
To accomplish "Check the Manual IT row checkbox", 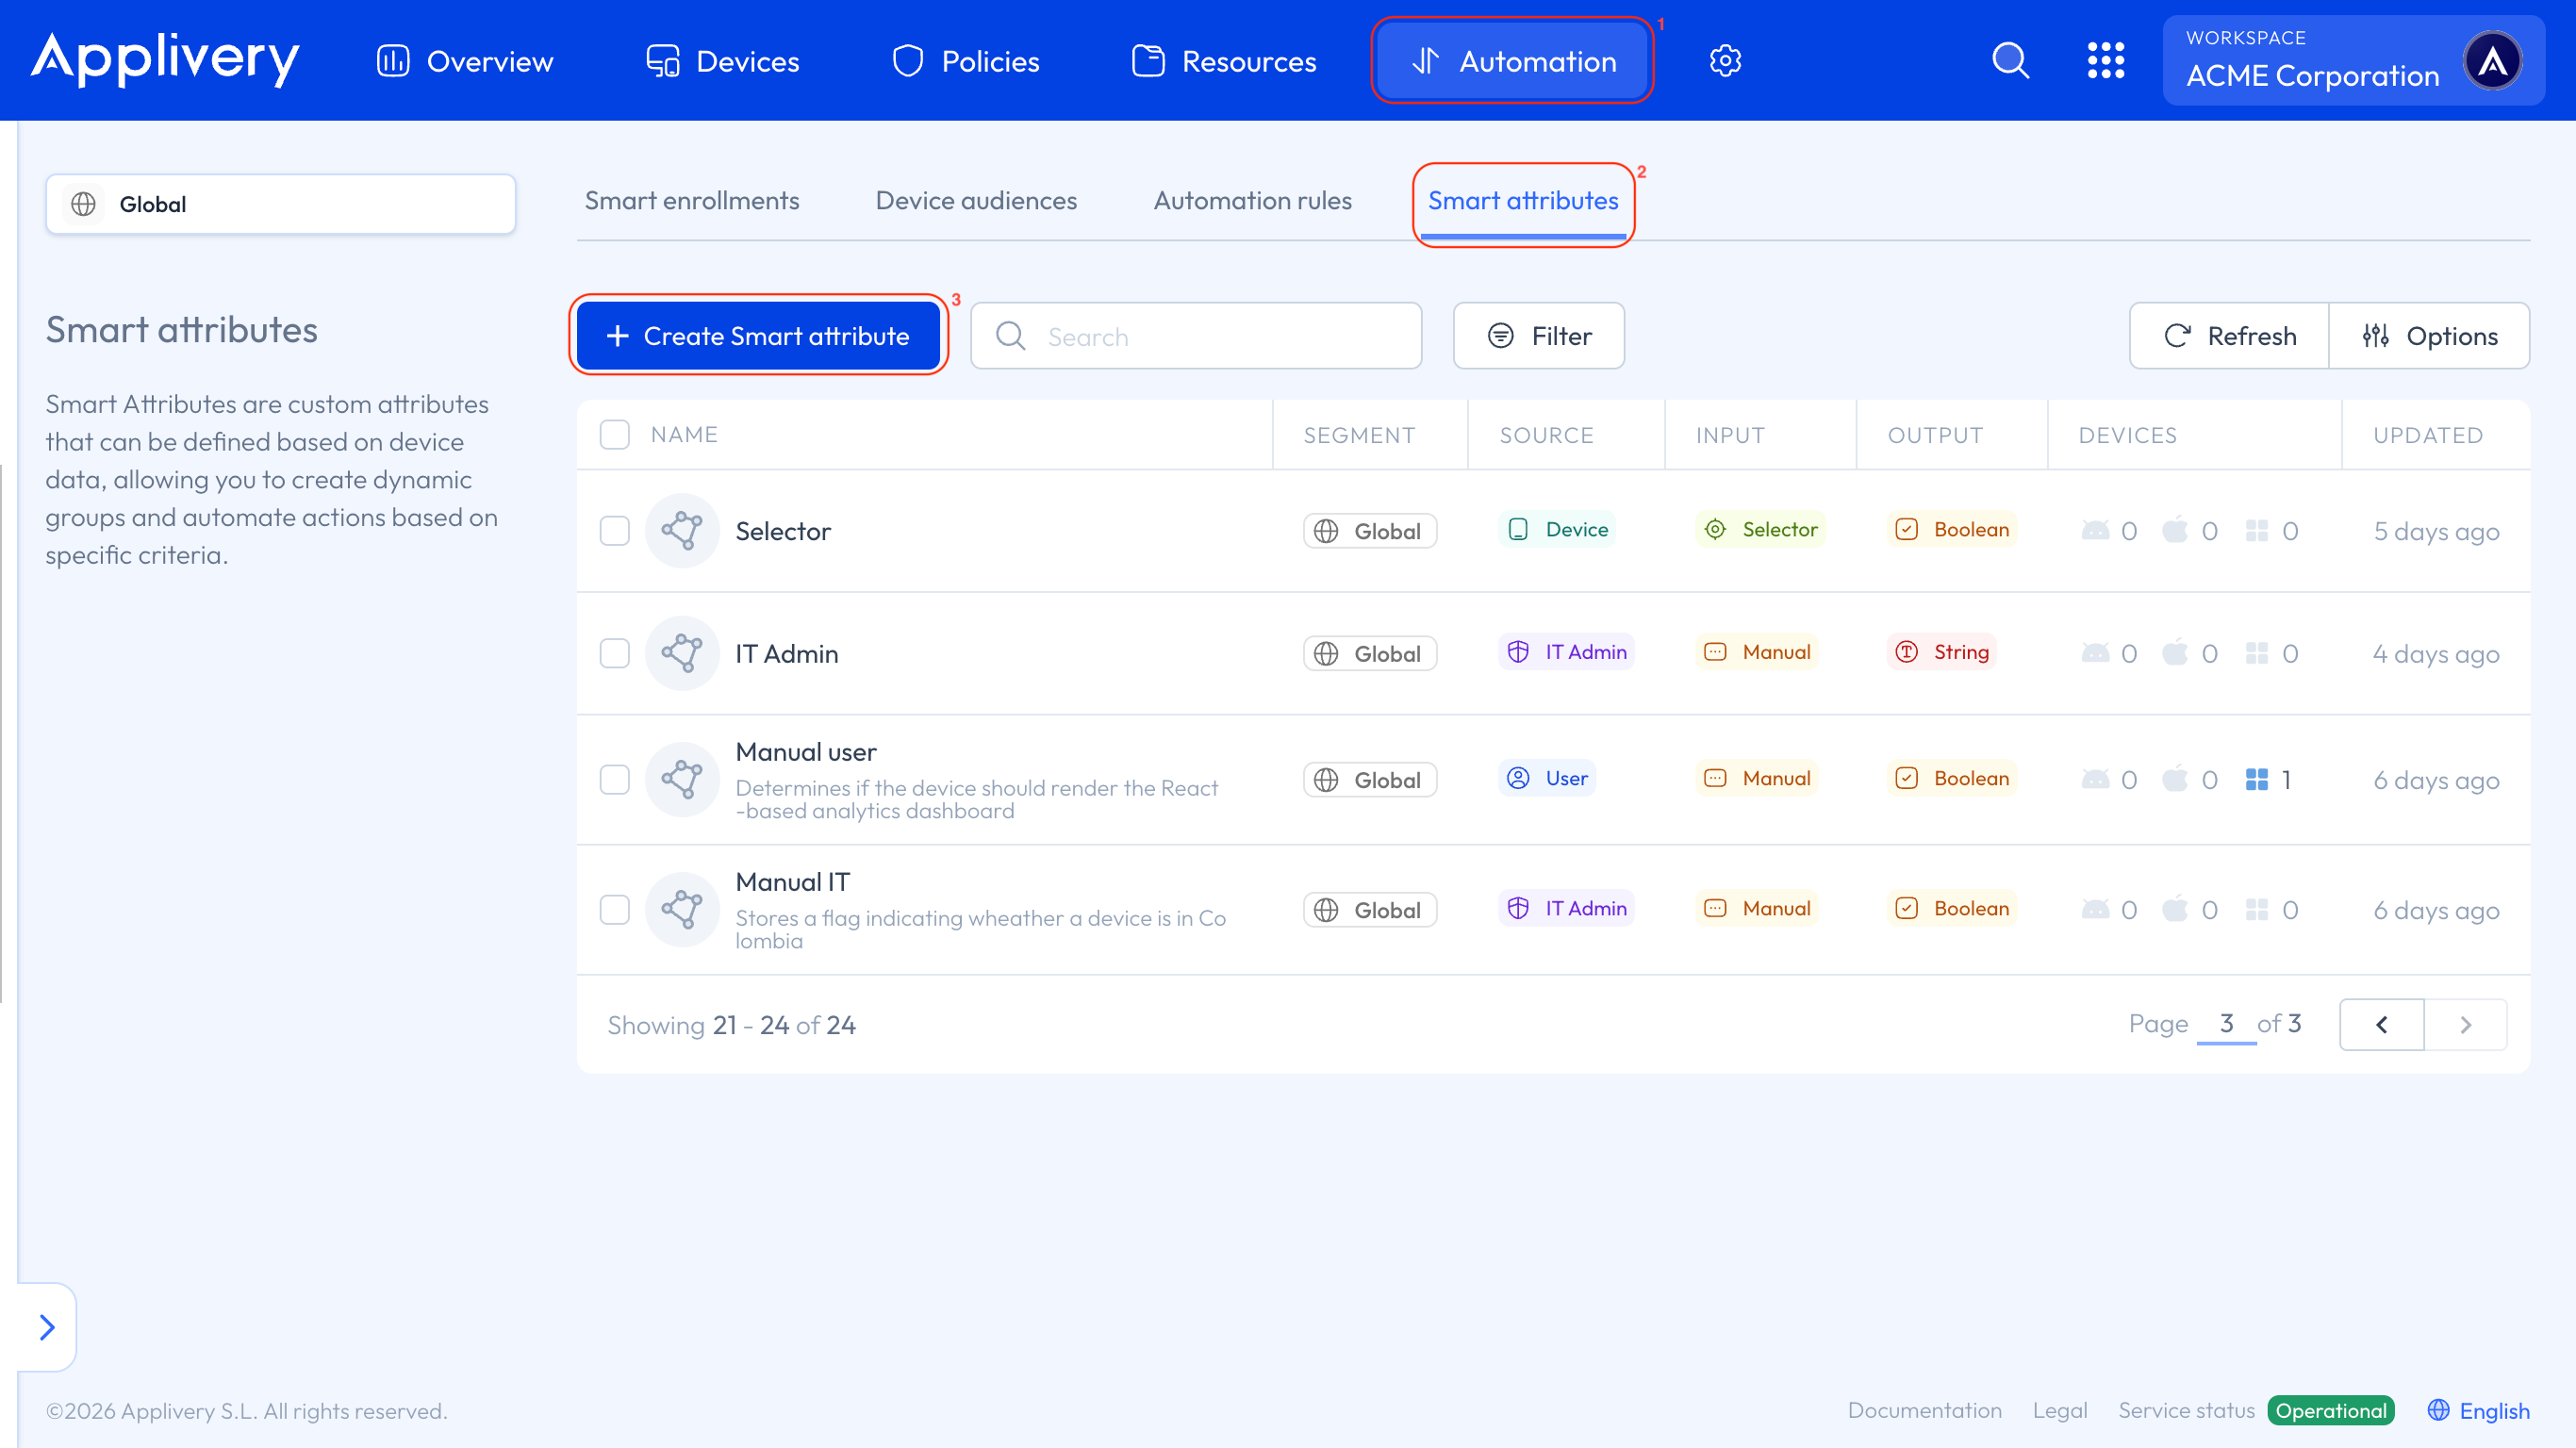I will tap(614, 909).
